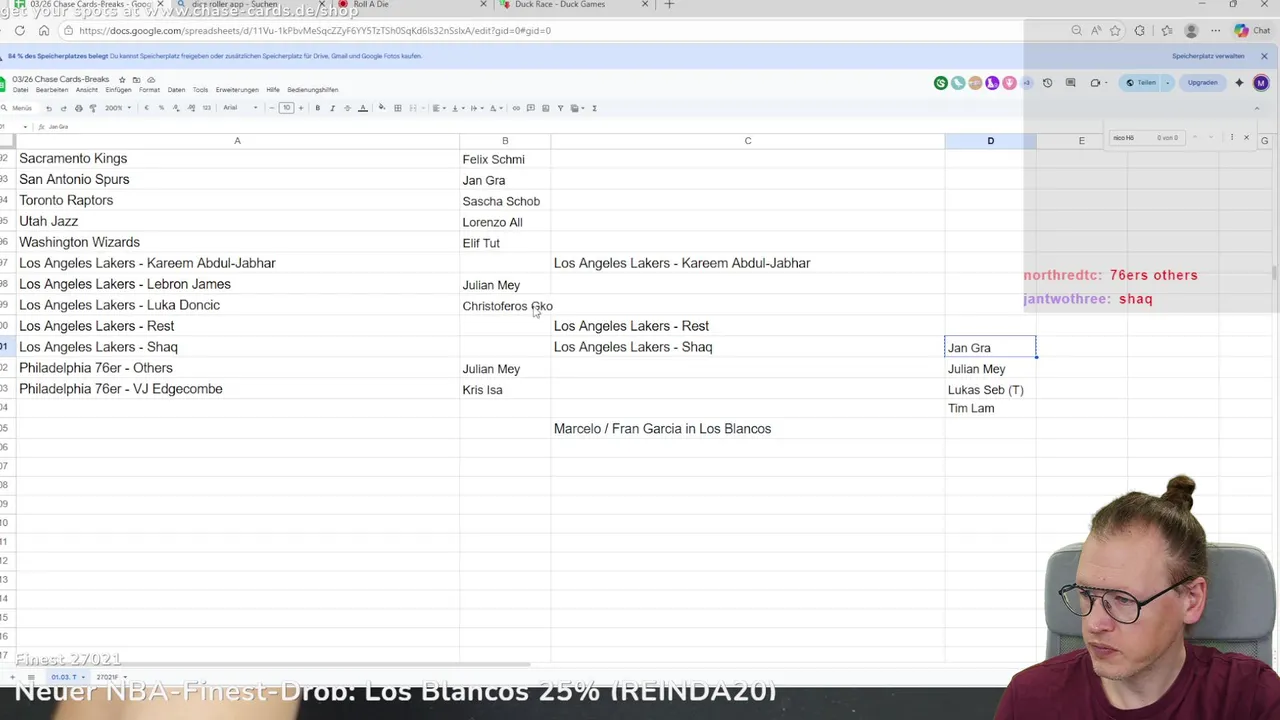Undo the last action in the toolbar
The width and height of the screenshot is (1280, 720).
click(x=48, y=108)
